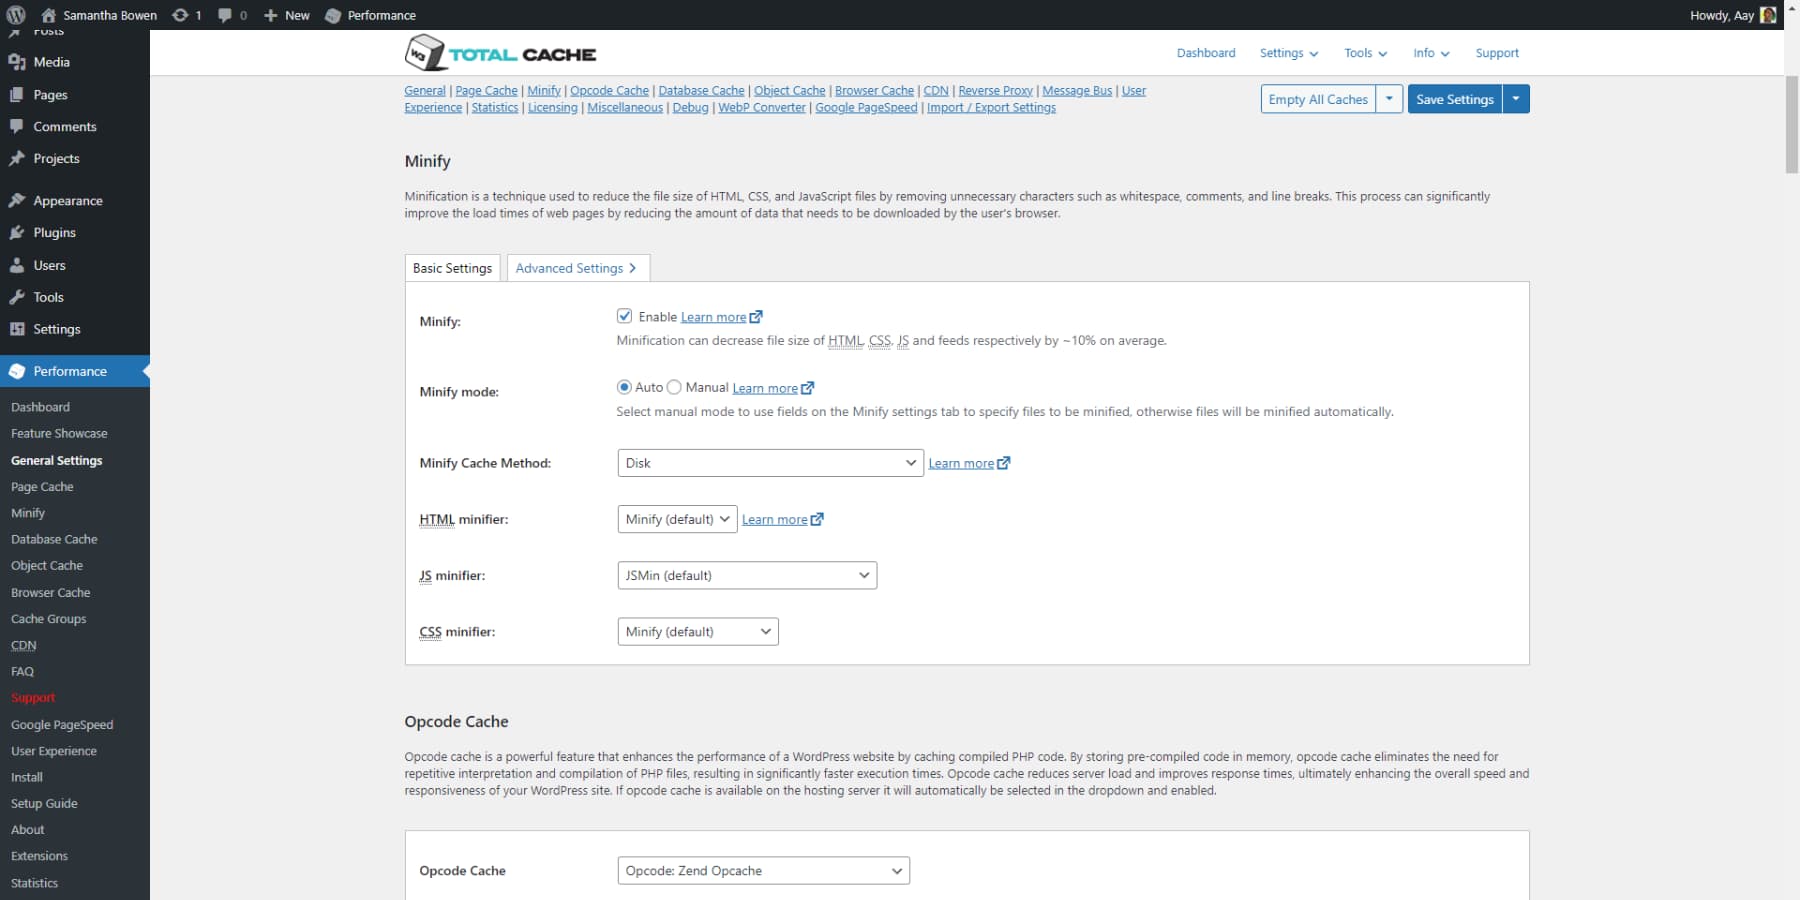Screen dimensions: 1800x900
Task: Expand the Empty All Caches dropdown arrow
Action: coord(1389,99)
